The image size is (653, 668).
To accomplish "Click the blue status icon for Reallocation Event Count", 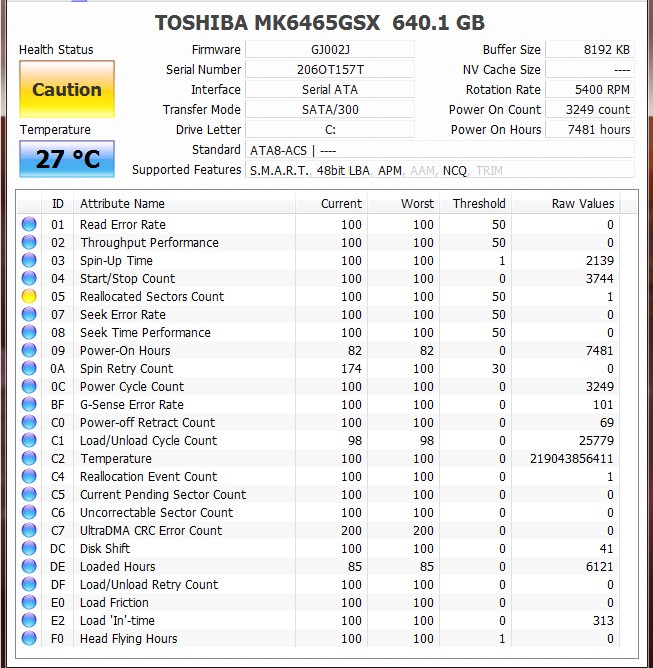I will 29,476.
